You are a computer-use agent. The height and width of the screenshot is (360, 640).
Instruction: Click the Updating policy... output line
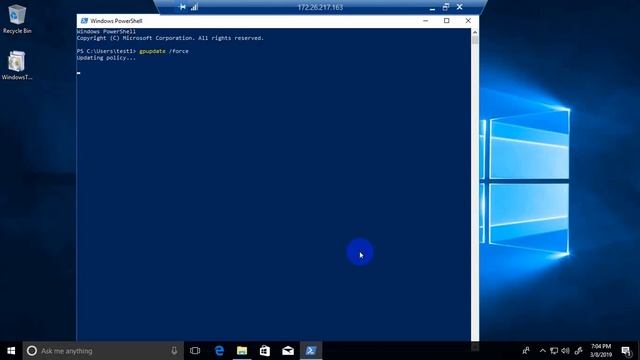(x=106, y=58)
